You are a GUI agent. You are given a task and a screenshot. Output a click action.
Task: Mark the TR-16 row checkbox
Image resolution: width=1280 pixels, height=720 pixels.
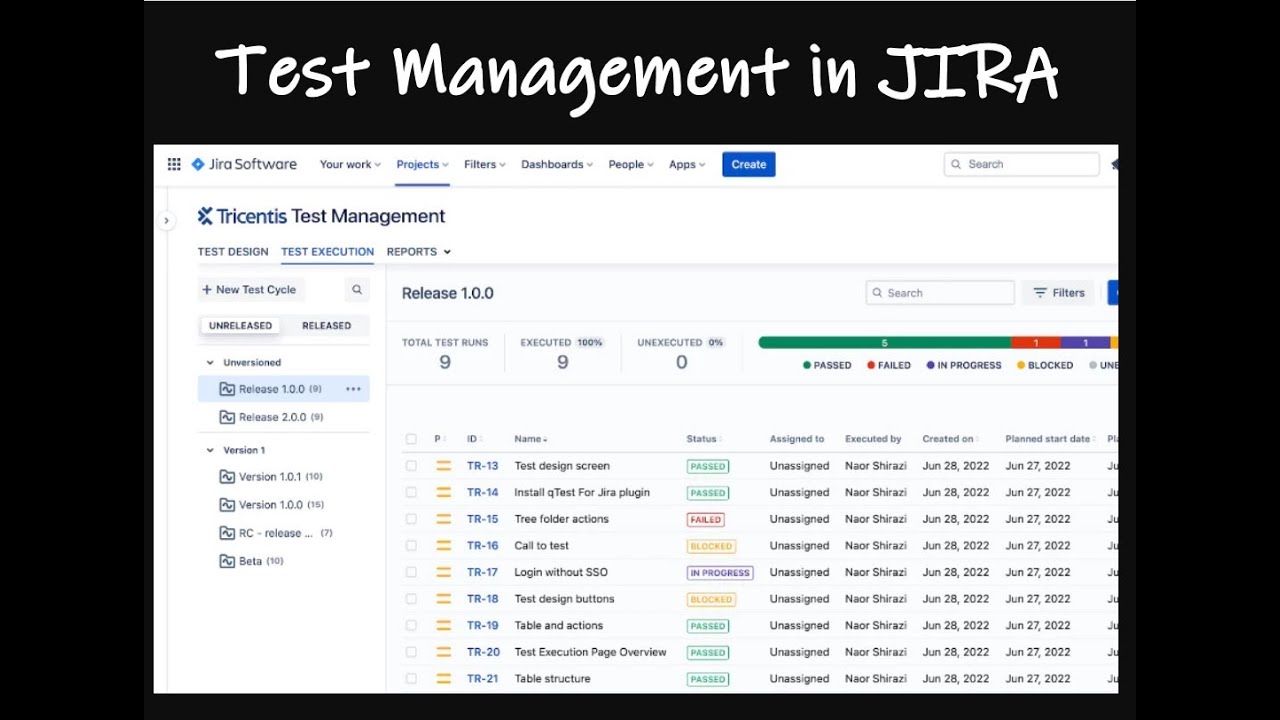click(x=411, y=546)
